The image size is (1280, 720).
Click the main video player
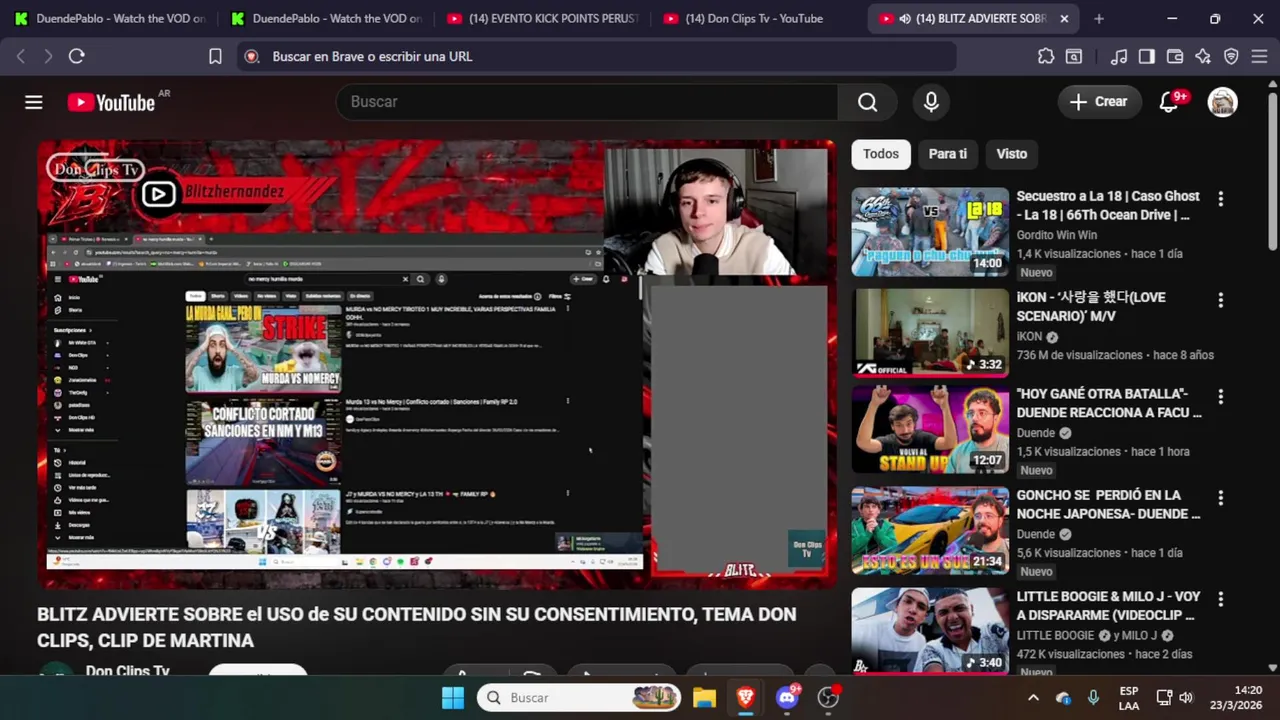(437, 364)
